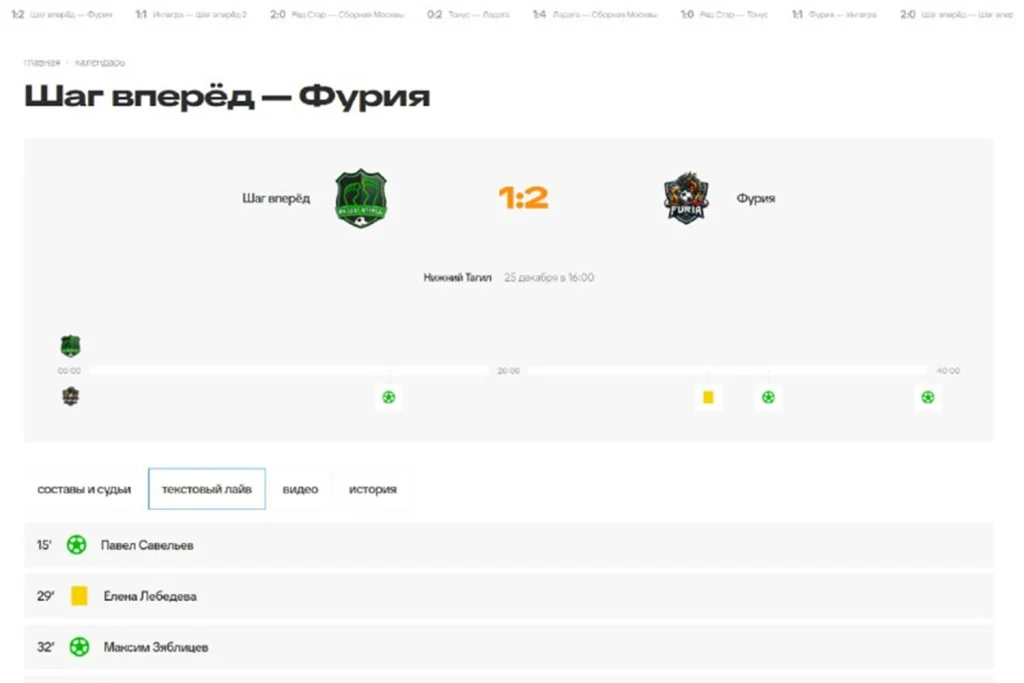Select the текстовый лайв tab
1024x683 pixels.
[x=206, y=489]
